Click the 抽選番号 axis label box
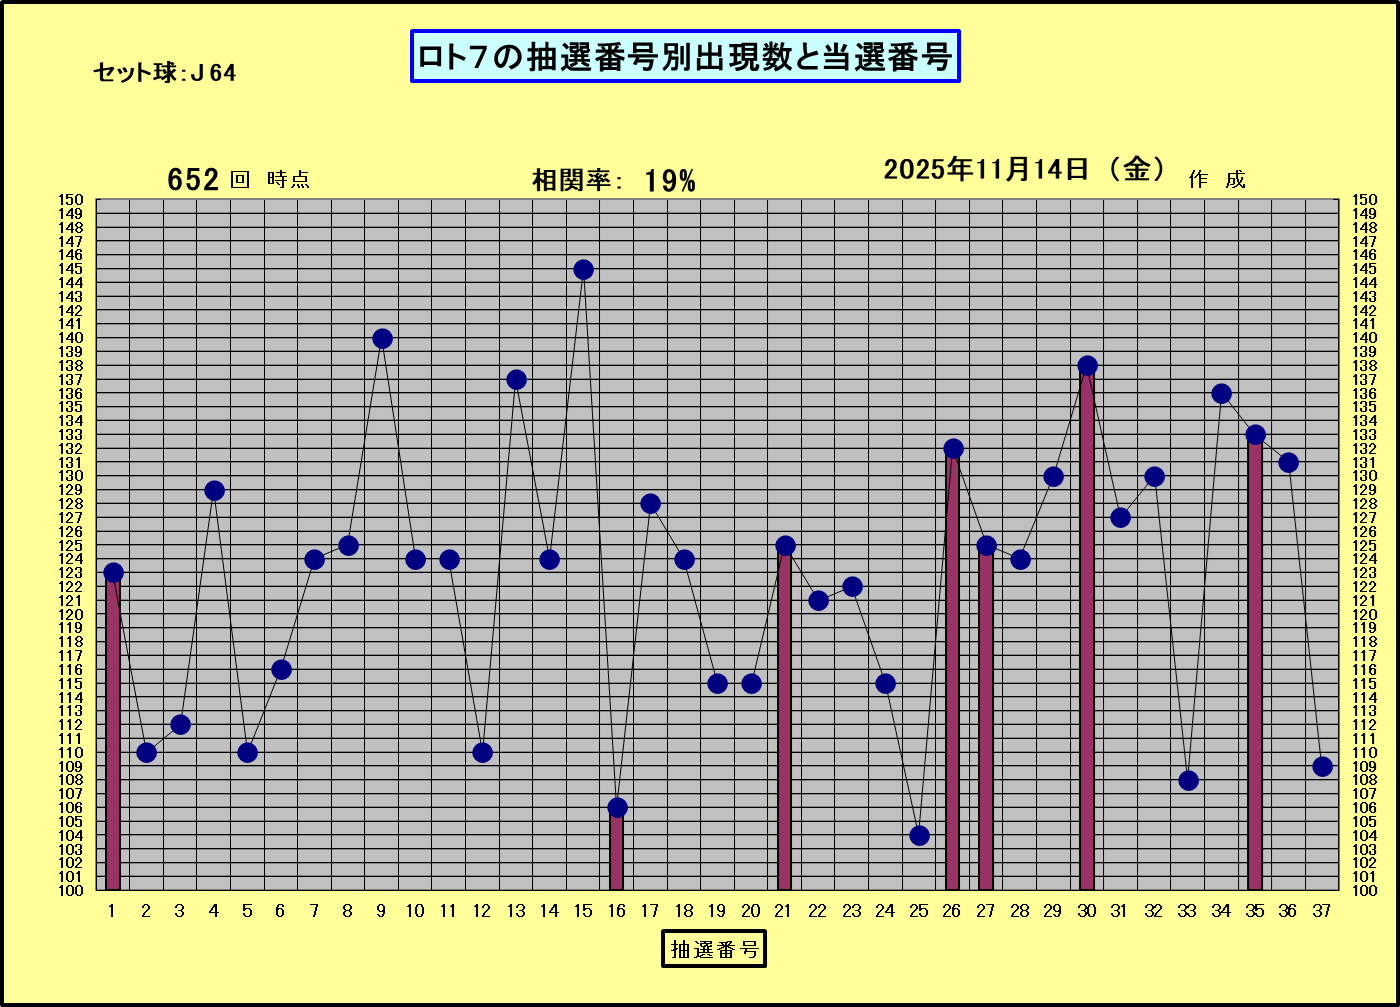Image resolution: width=1400 pixels, height=1007 pixels. point(714,949)
